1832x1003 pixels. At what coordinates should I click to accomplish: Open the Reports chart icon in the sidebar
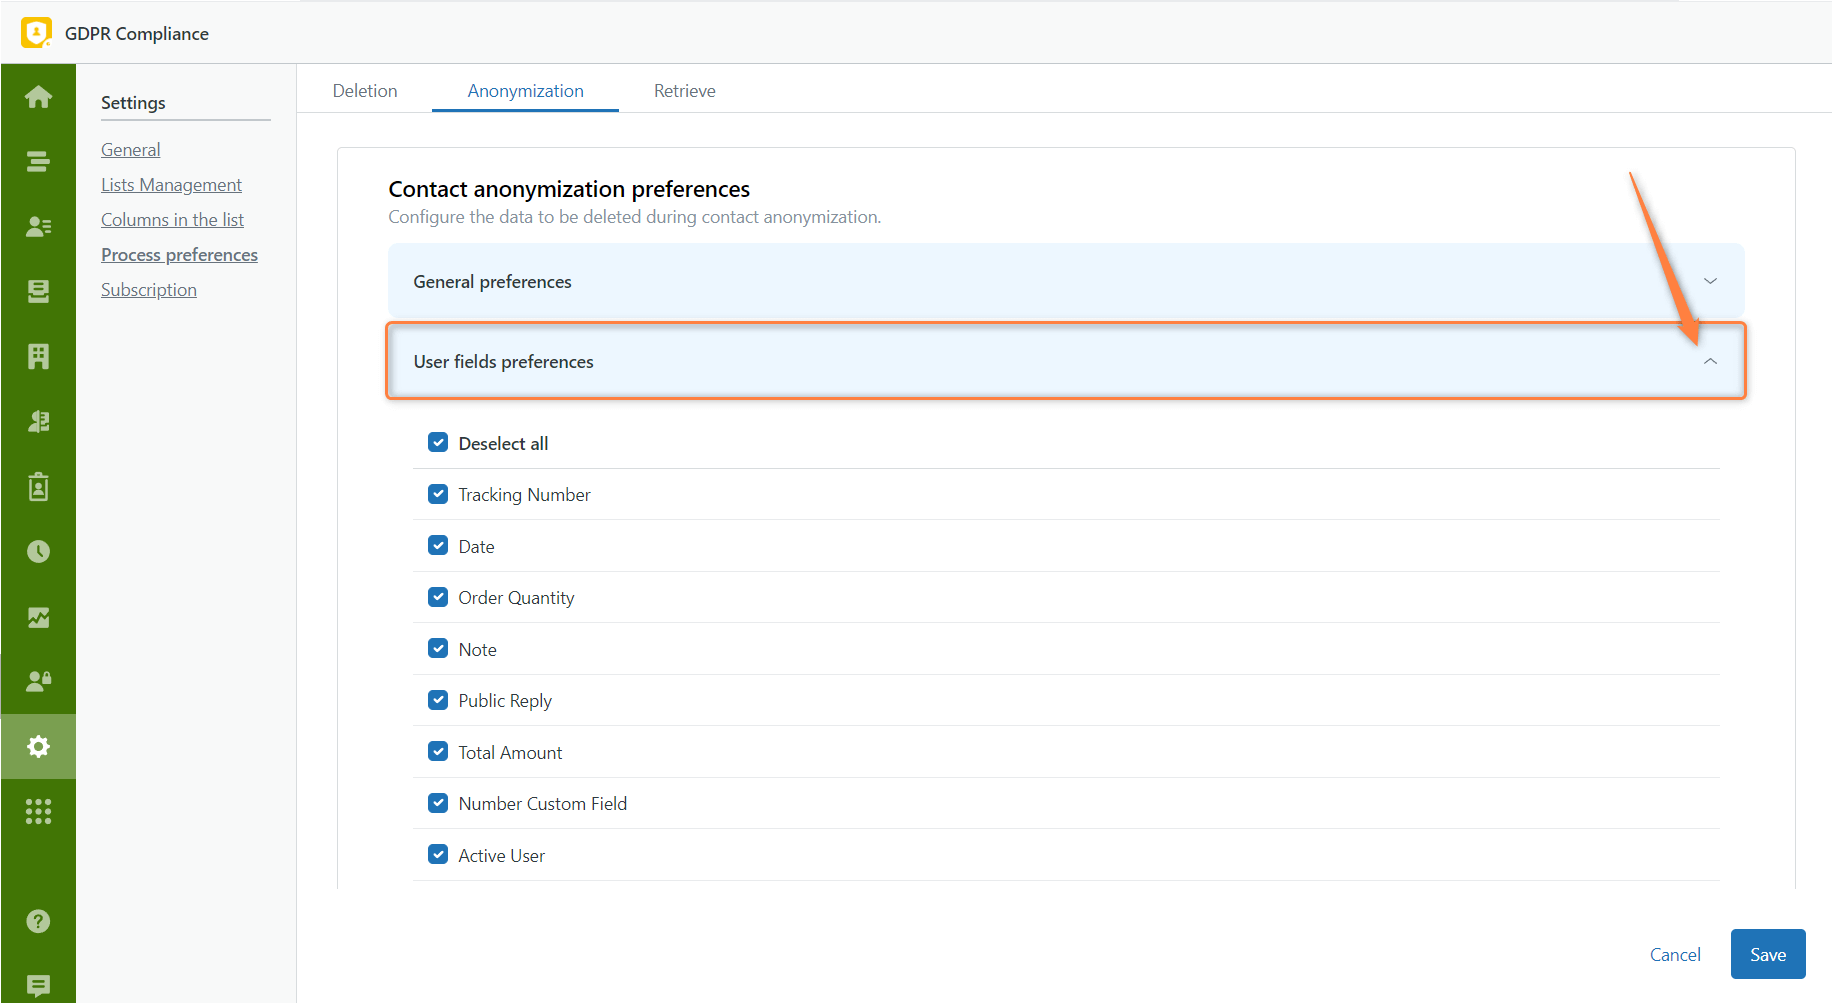tap(38, 617)
